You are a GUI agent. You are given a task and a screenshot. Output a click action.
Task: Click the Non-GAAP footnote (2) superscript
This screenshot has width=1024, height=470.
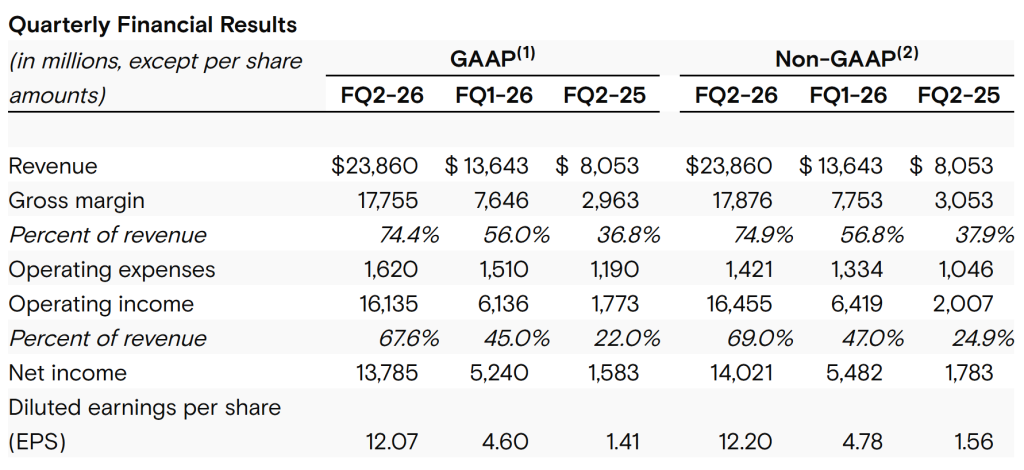tap(907, 53)
